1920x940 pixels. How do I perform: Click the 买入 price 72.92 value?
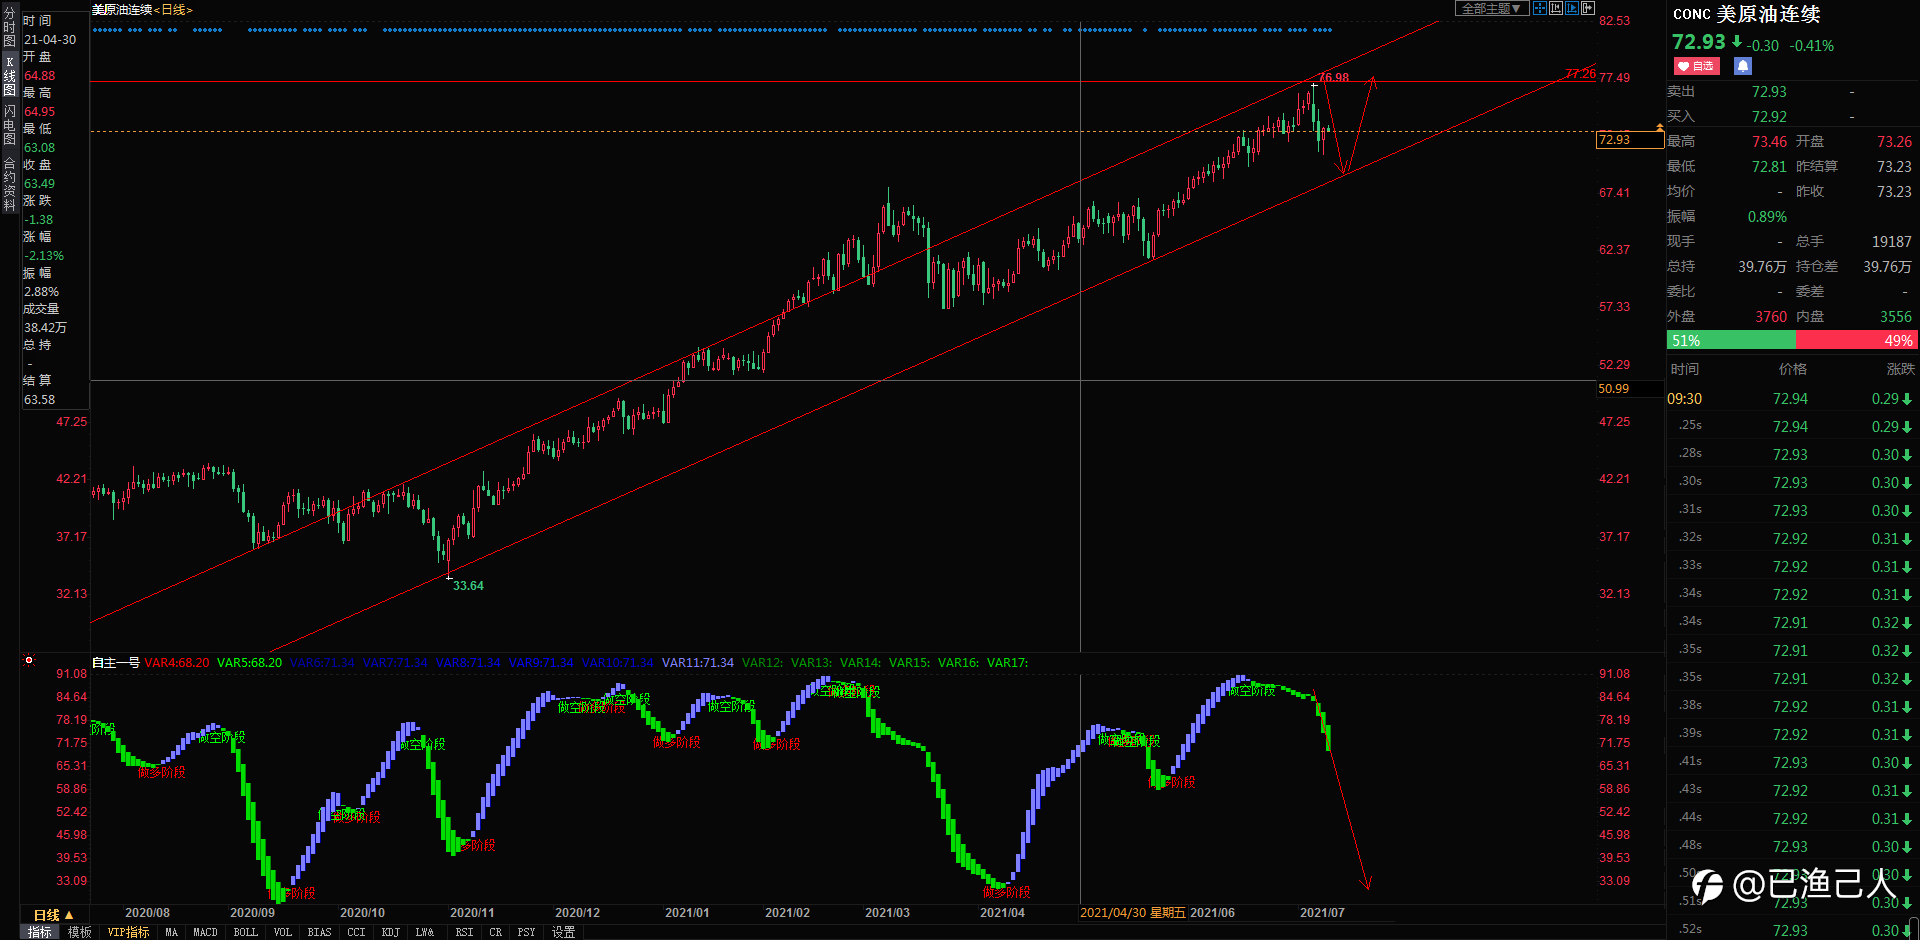click(x=1769, y=117)
